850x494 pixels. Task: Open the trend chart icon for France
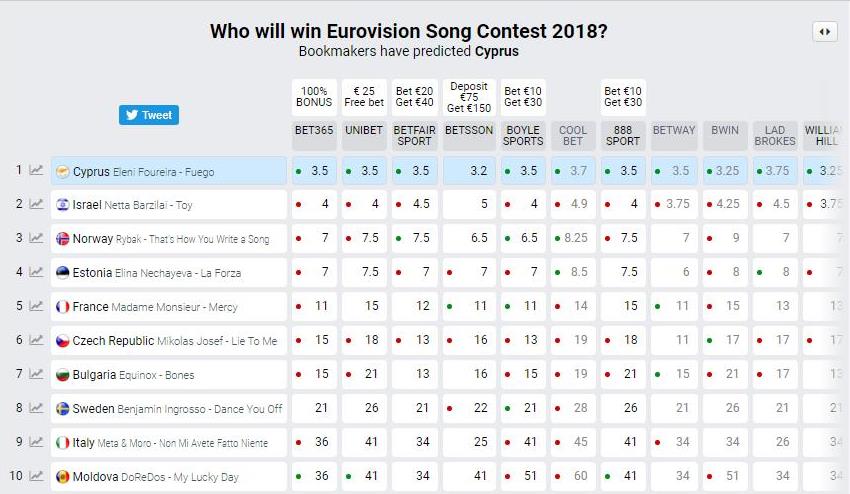36,306
